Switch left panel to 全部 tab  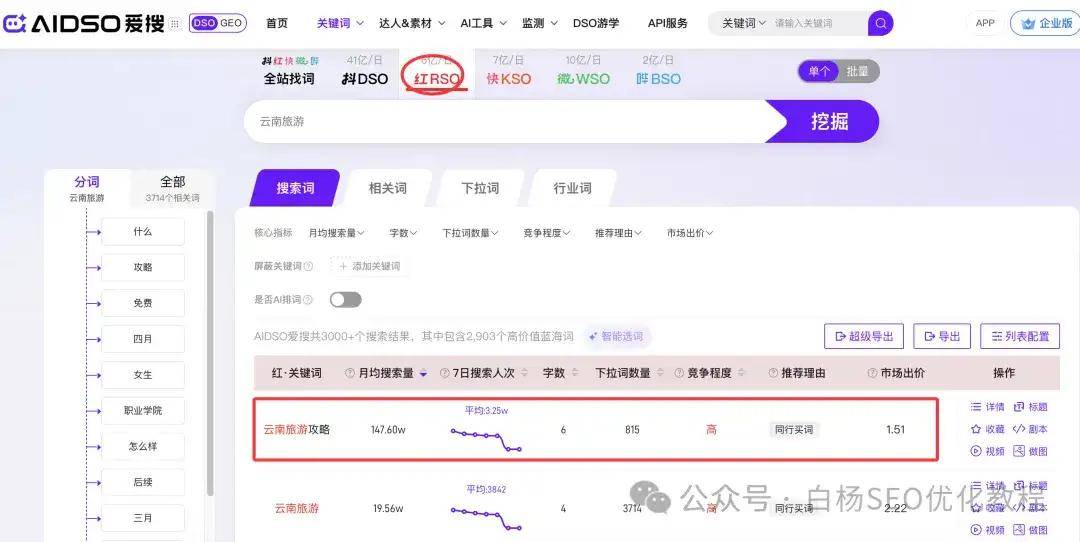click(x=172, y=189)
